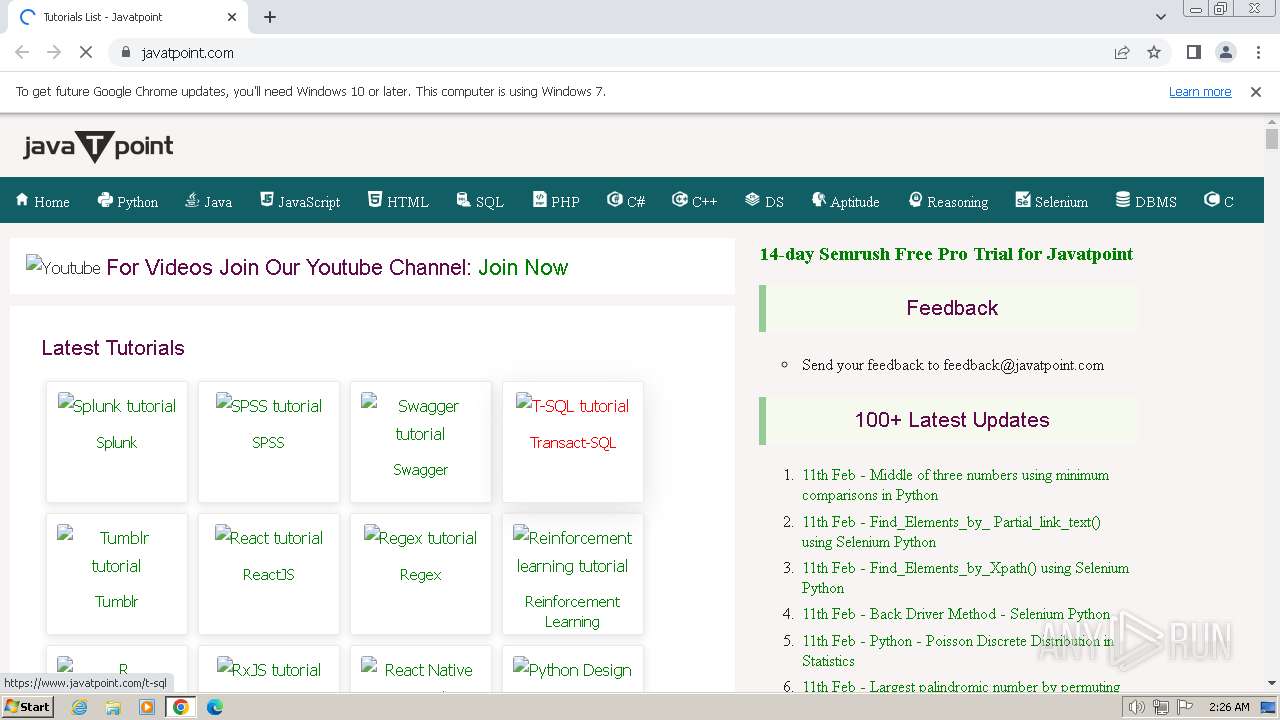
Task: Open the Reasoning menu item
Action: (x=948, y=201)
